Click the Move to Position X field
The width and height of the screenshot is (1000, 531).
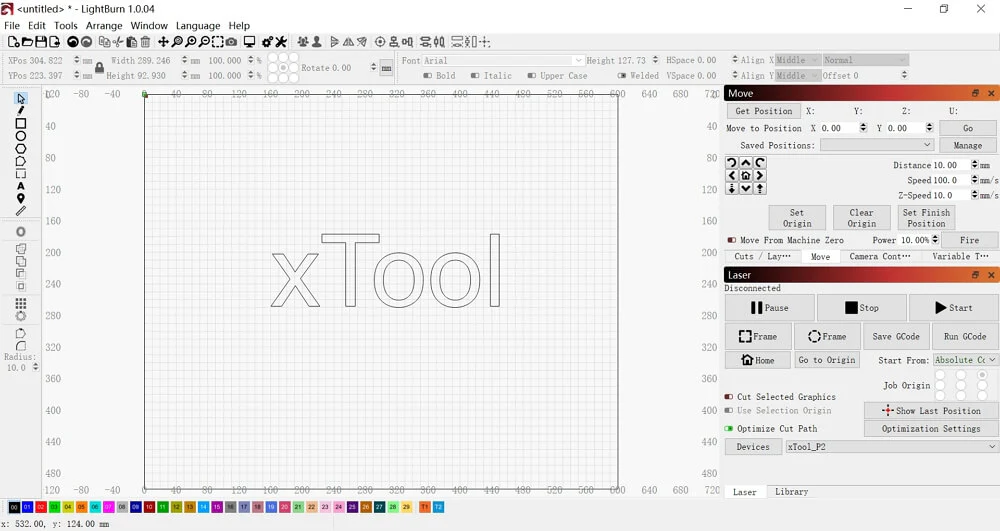pyautogui.click(x=839, y=128)
